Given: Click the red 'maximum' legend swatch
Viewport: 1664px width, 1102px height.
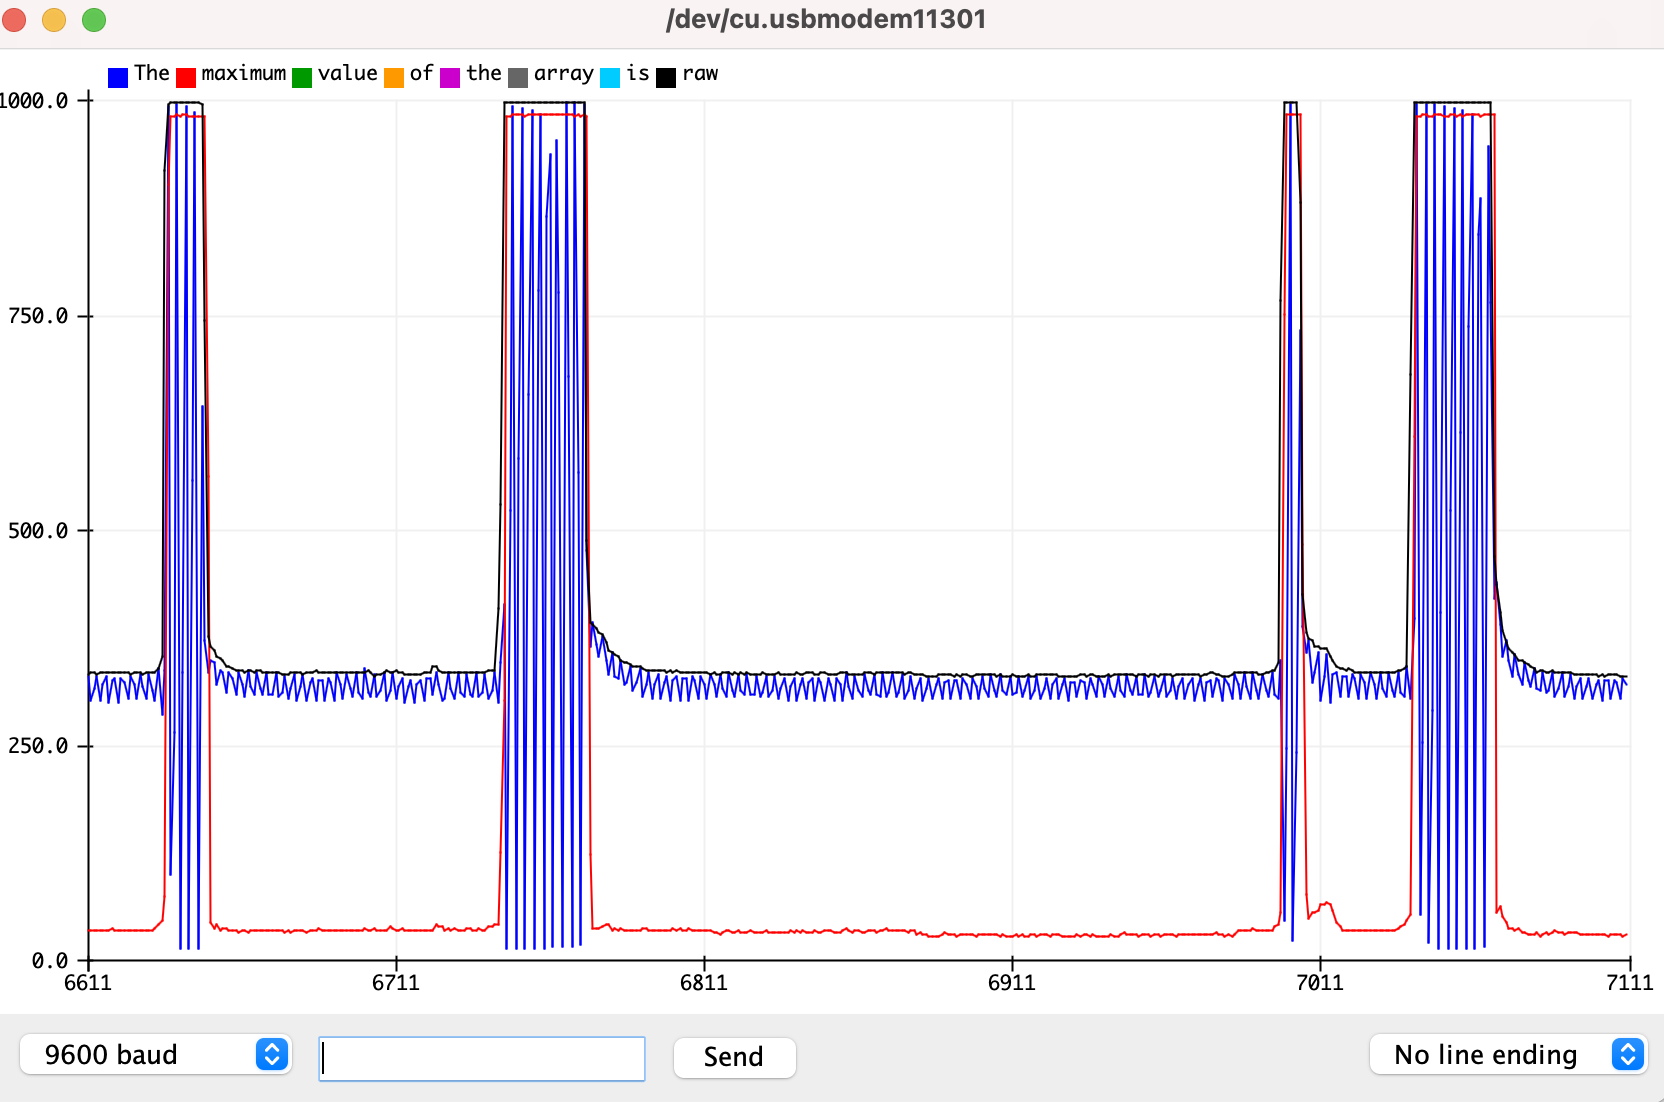Looking at the screenshot, I should [x=186, y=77].
